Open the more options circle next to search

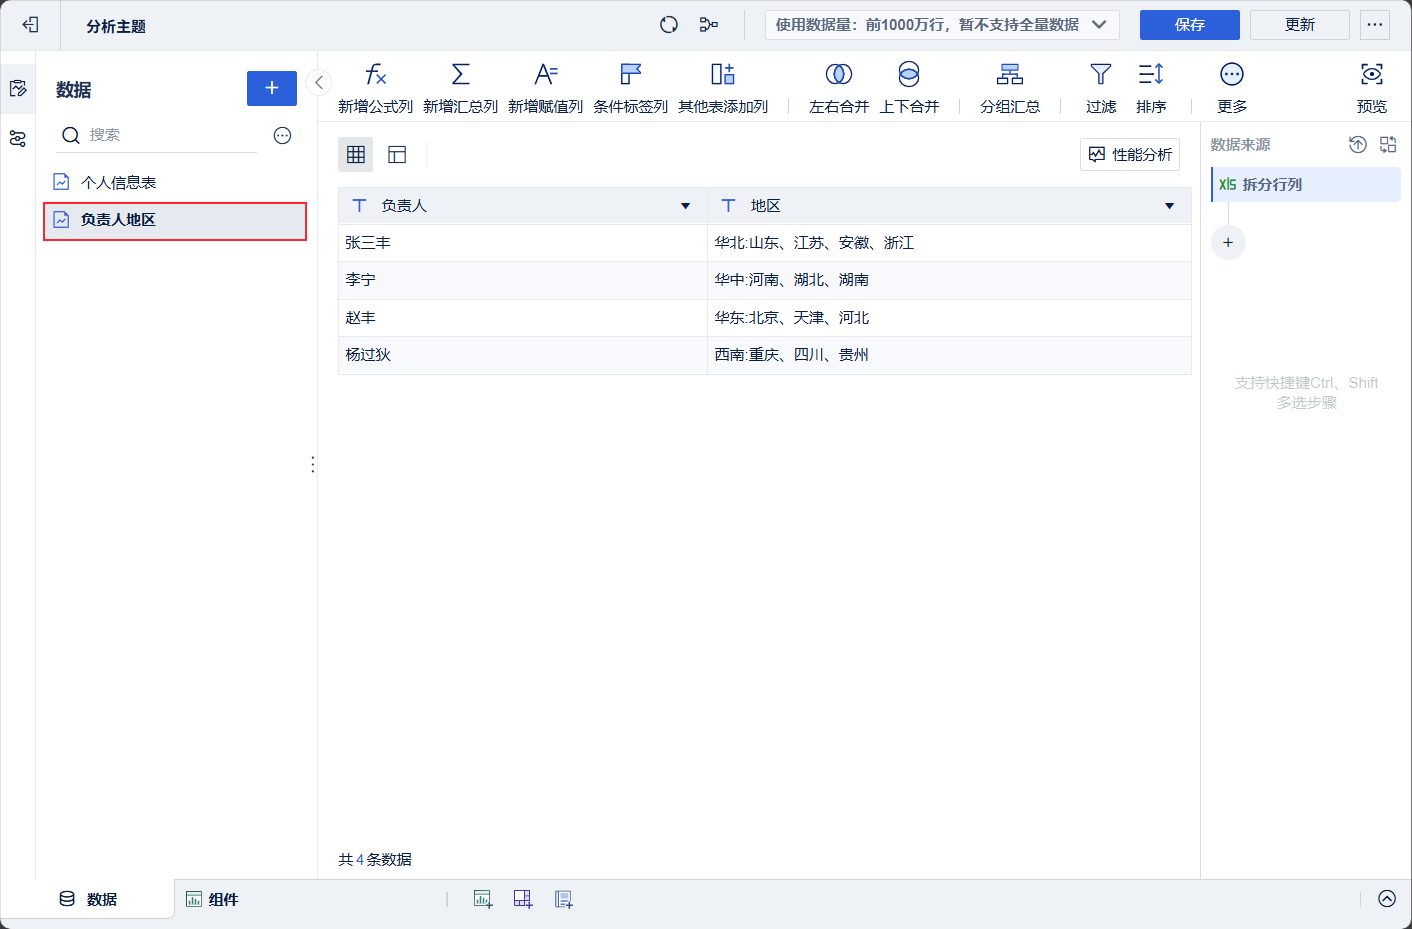pyautogui.click(x=283, y=135)
